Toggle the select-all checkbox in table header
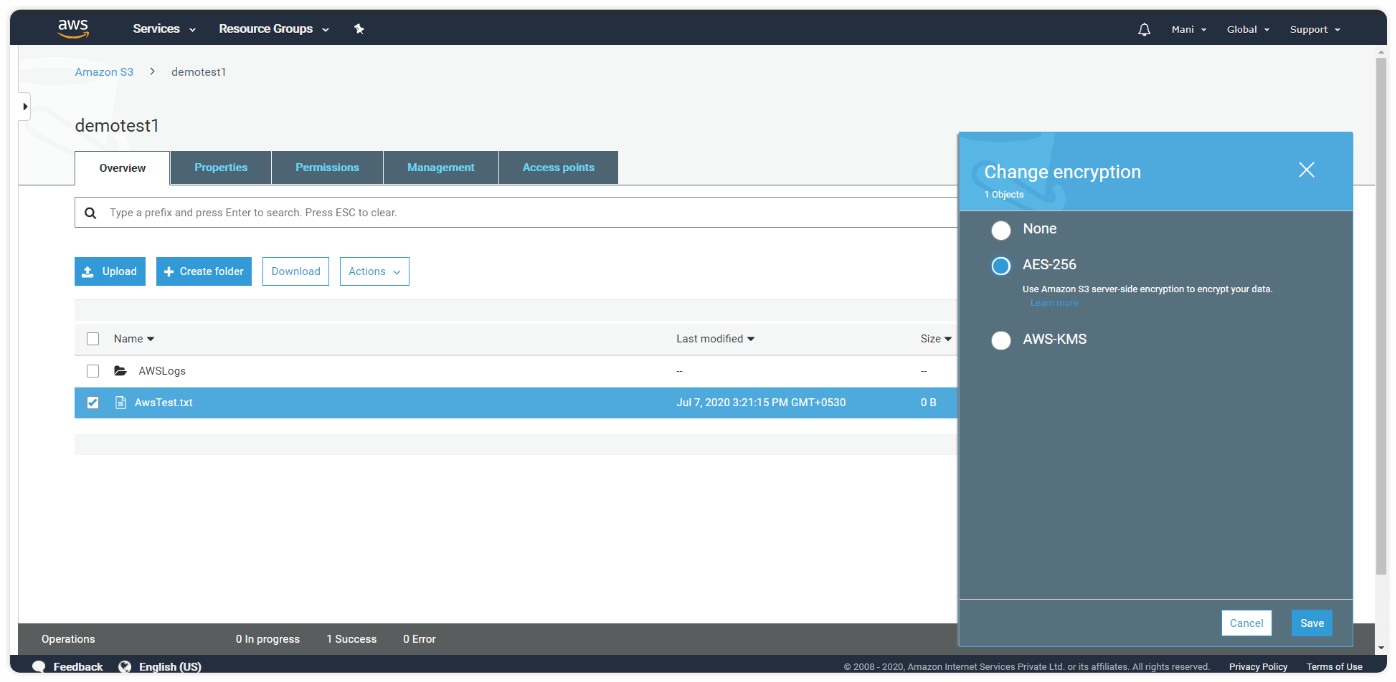The width and height of the screenshot is (1396, 682). click(x=93, y=339)
